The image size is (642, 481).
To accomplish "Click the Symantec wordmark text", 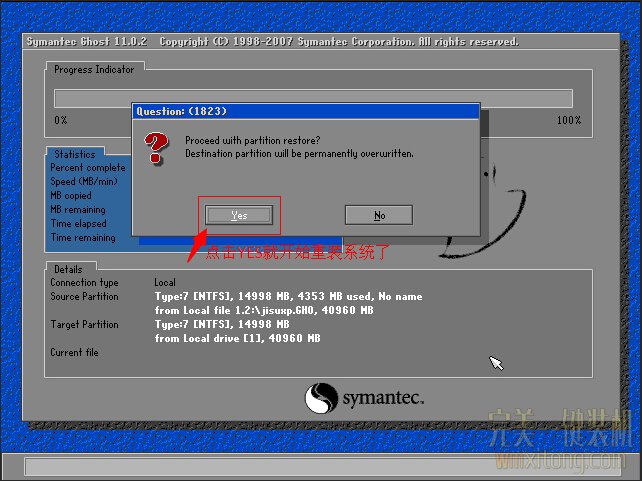I will (x=383, y=399).
